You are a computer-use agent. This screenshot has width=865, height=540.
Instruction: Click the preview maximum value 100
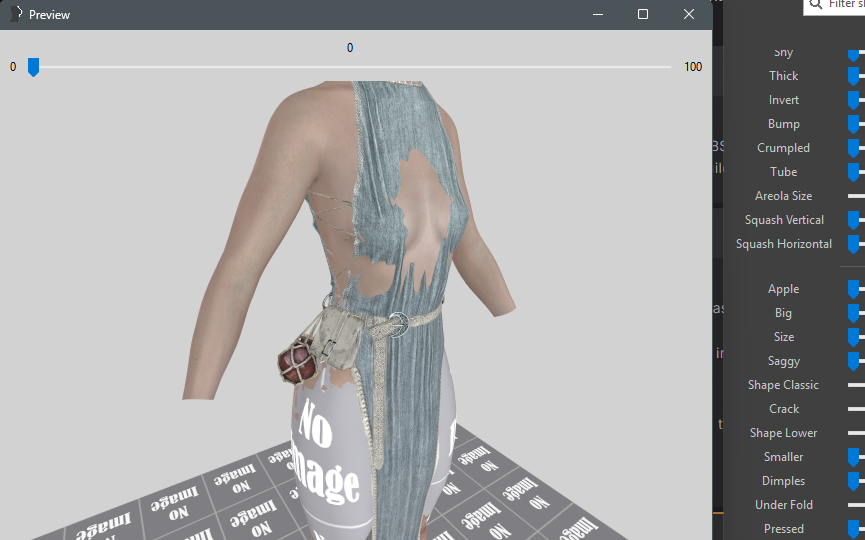[693, 67]
